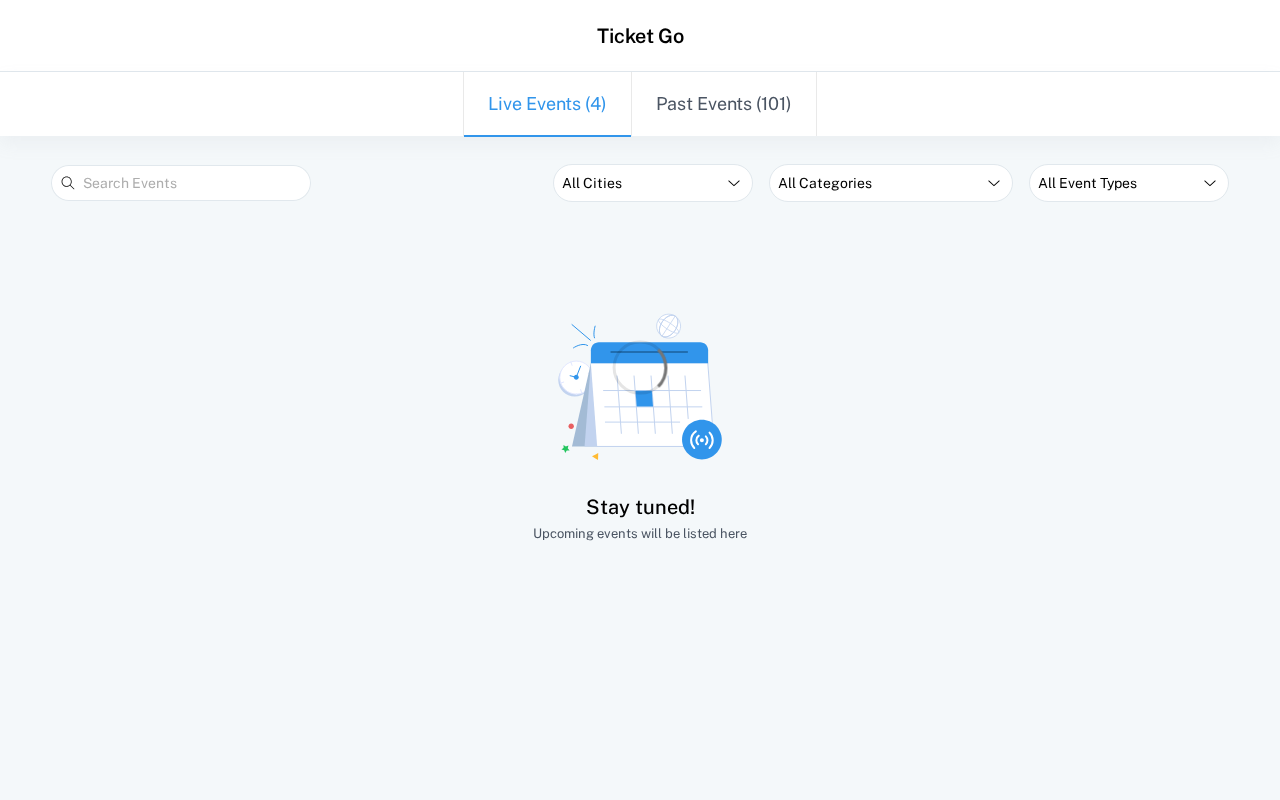Click the chevron arrow in All Categories
Image resolution: width=1280 pixels, height=800 pixels.
[x=994, y=183]
